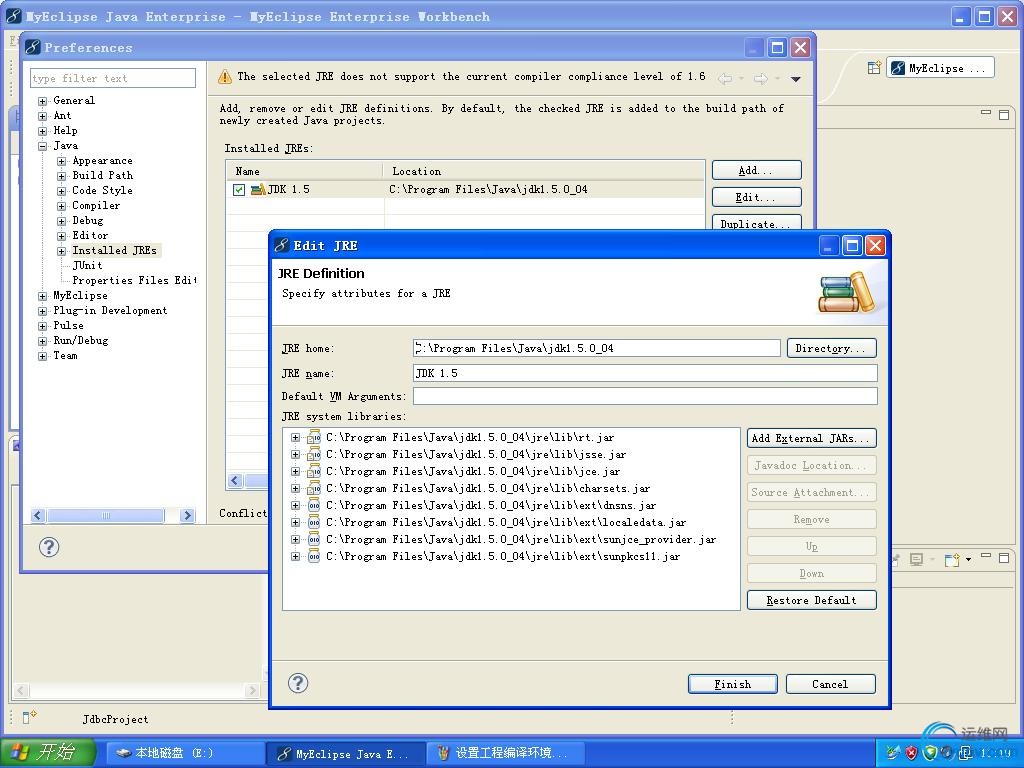The width and height of the screenshot is (1024, 768).
Task: Focus the JRE name field
Action: (645, 373)
